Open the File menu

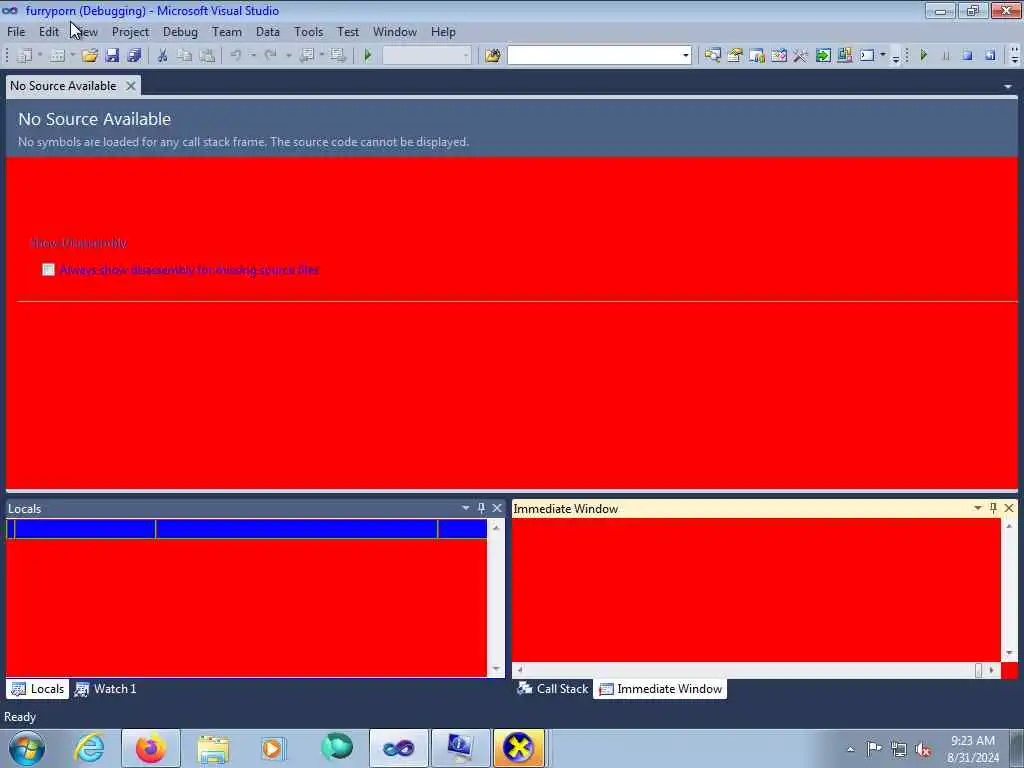point(16,31)
